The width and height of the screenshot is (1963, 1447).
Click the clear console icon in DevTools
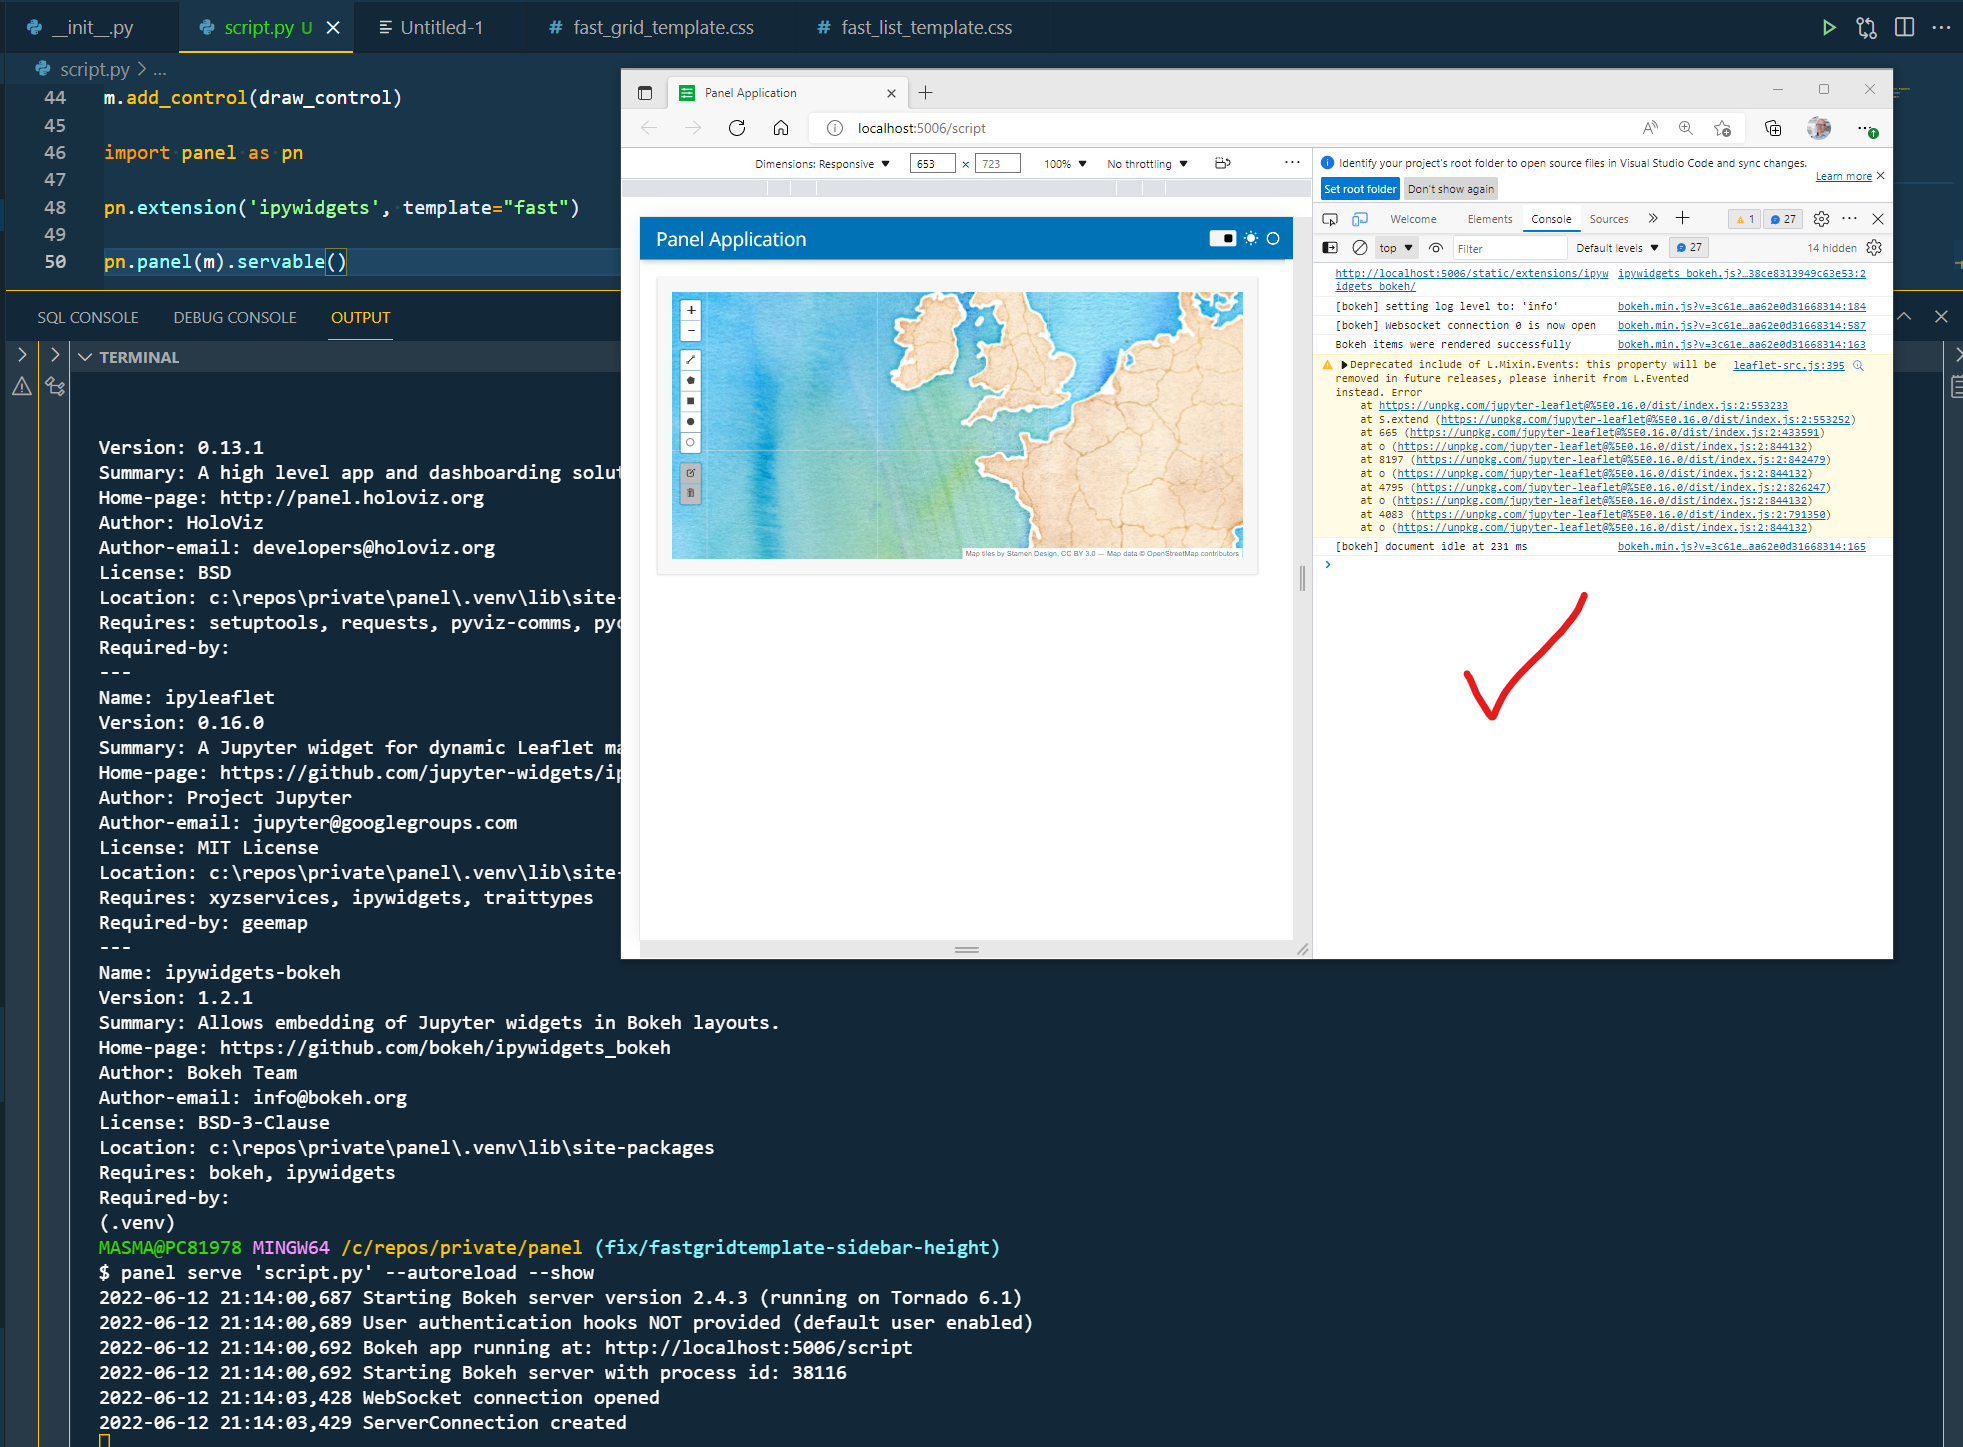click(1360, 247)
